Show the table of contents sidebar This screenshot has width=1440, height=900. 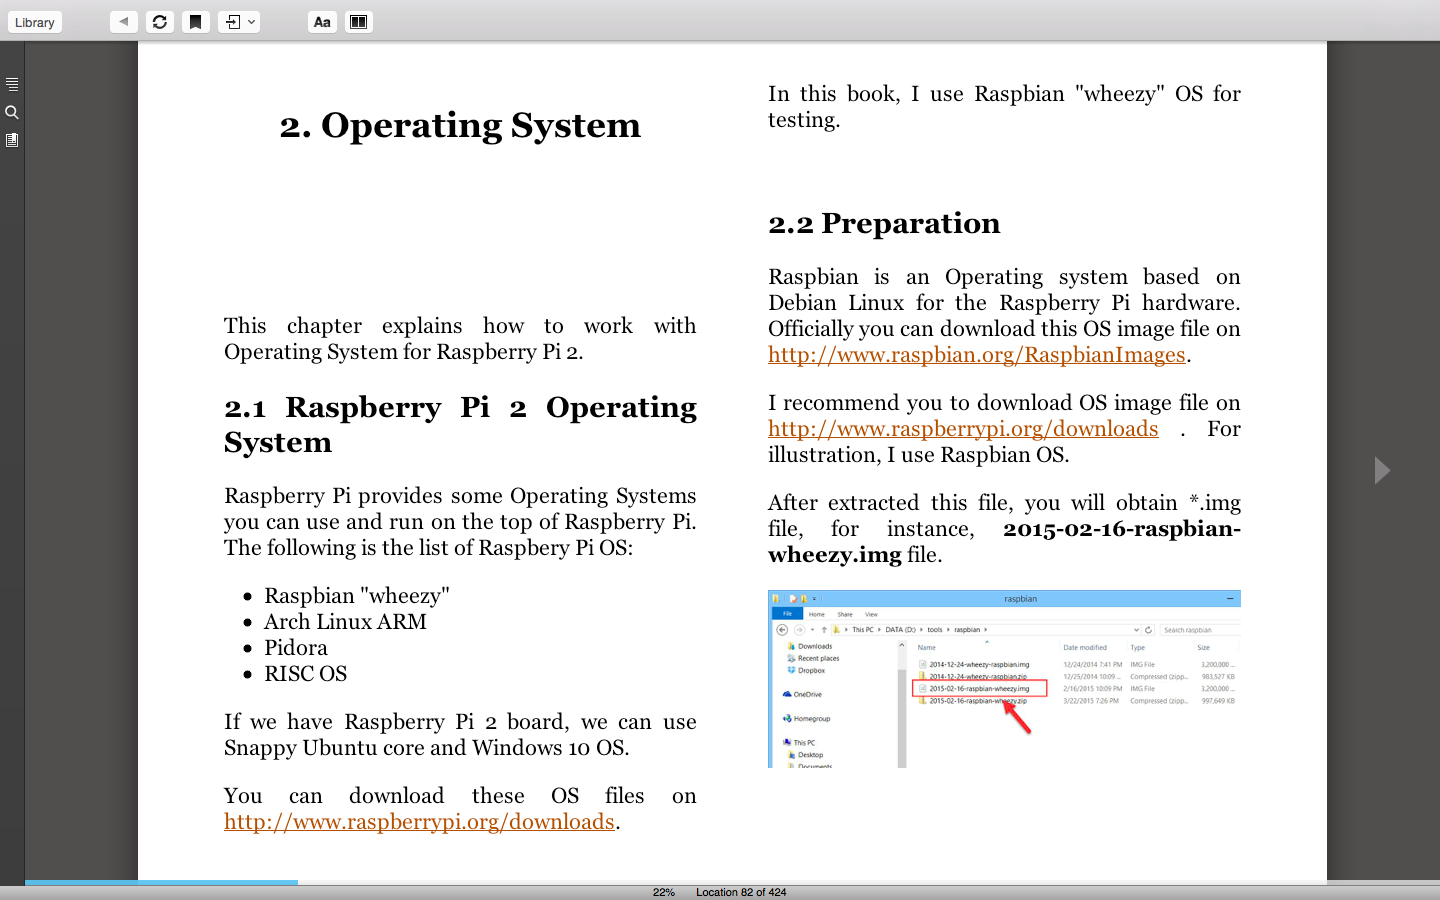coord(12,84)
